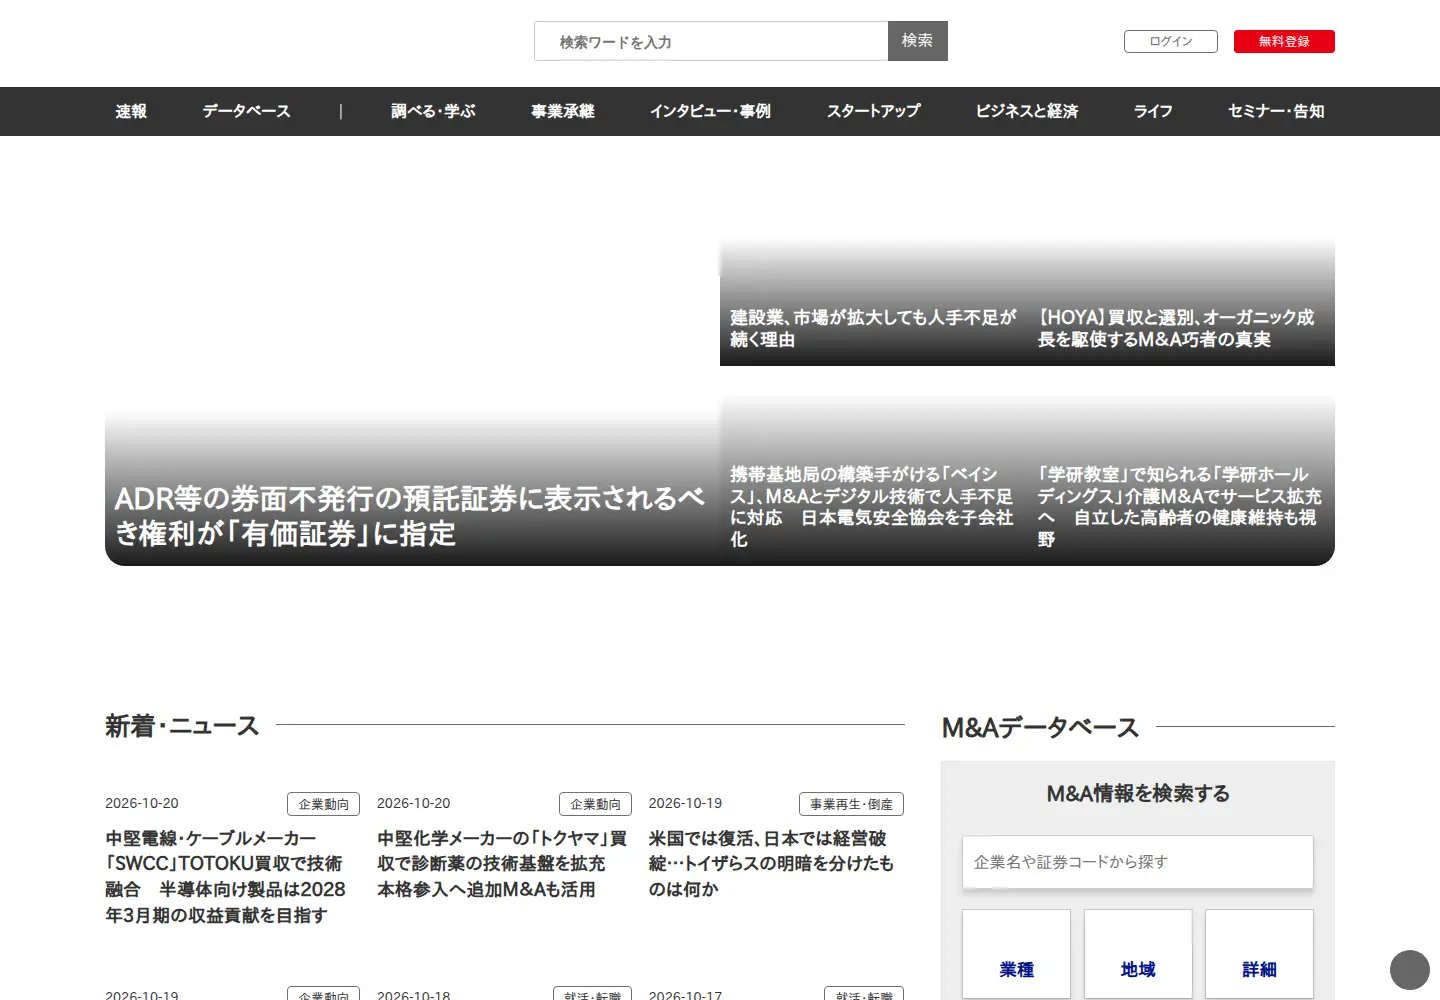
Task: Go to 事業承継 in the navigation
Action: [563, 111]
